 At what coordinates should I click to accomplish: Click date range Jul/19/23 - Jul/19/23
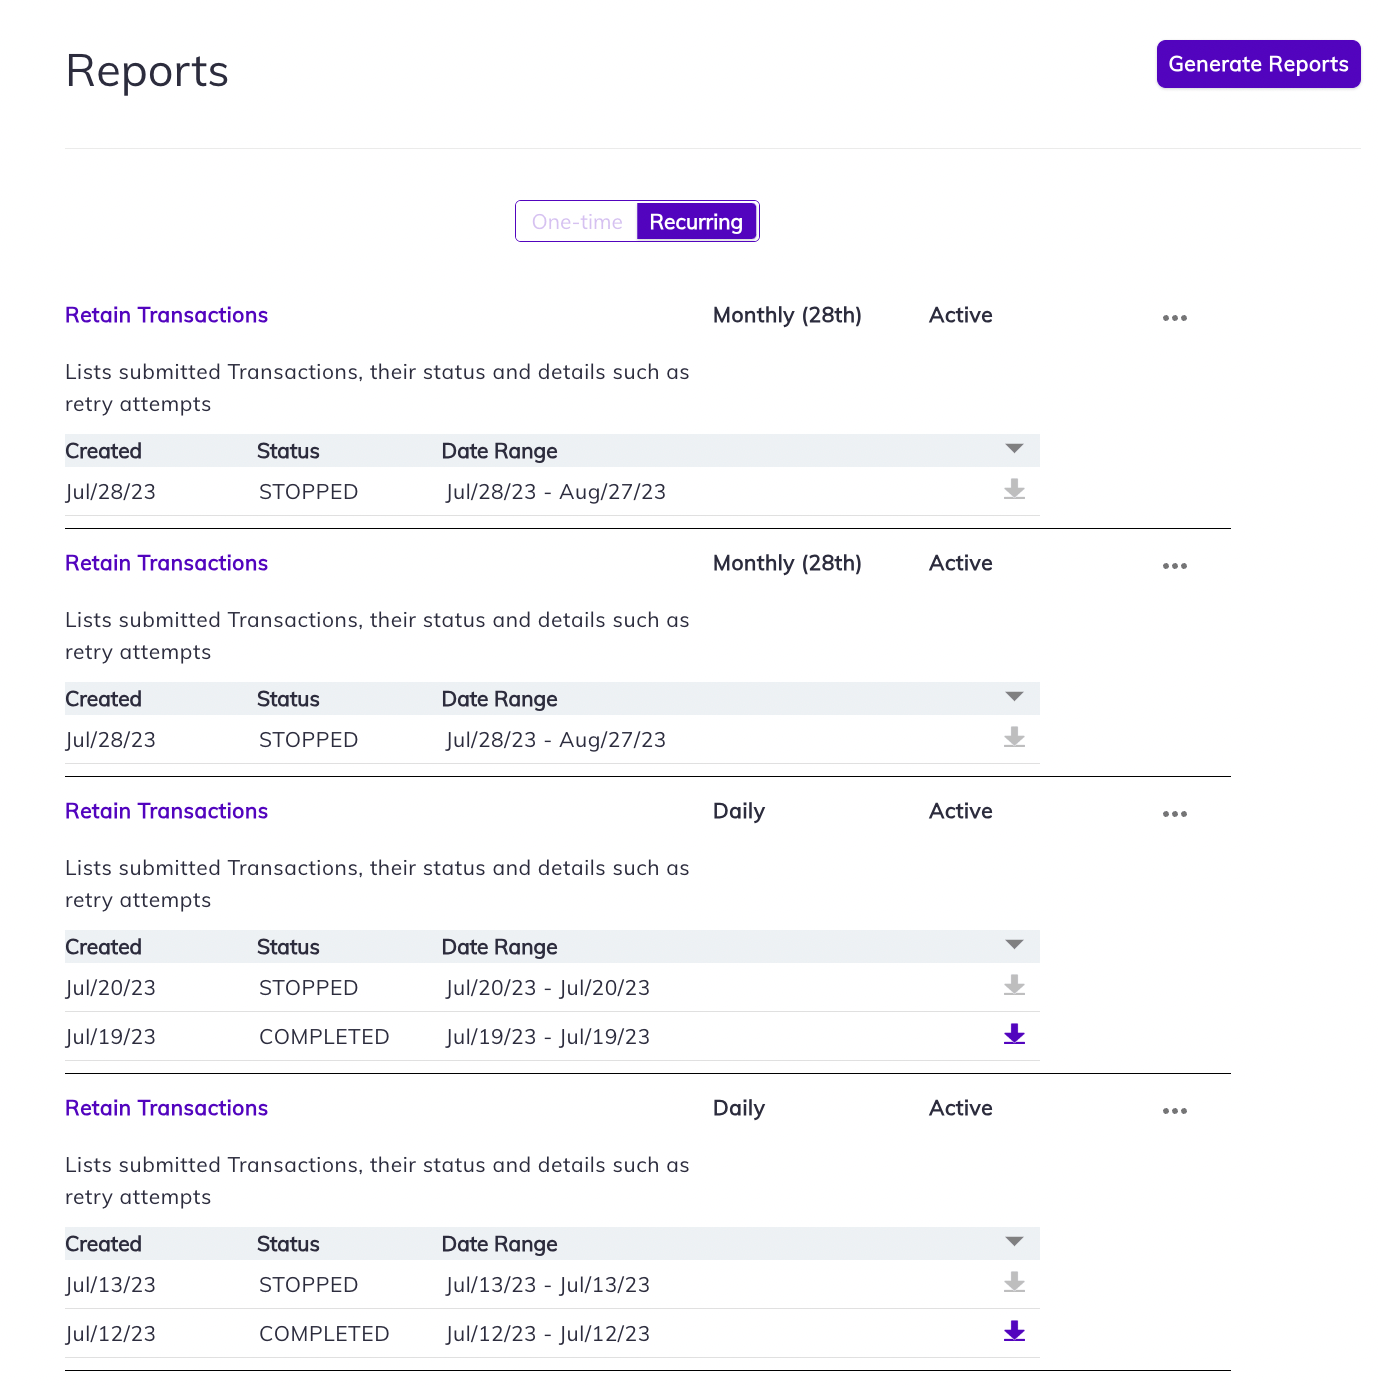(548, 1037)
